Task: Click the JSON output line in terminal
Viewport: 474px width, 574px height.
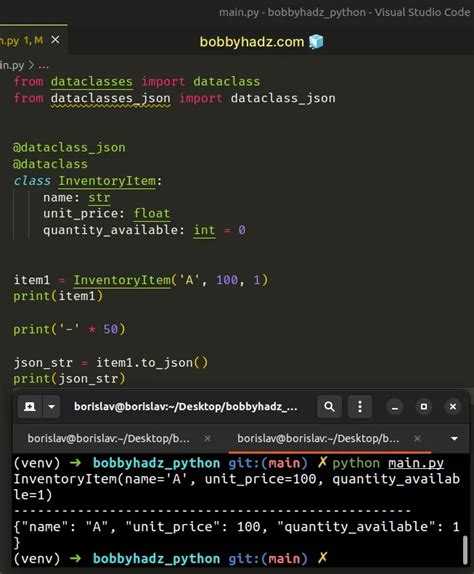Action: click(x=236, y=527)
